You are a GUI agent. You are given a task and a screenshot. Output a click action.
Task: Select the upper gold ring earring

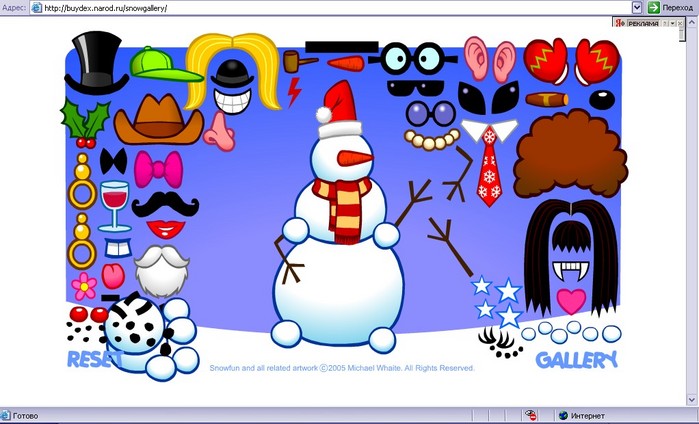[82, 181]
